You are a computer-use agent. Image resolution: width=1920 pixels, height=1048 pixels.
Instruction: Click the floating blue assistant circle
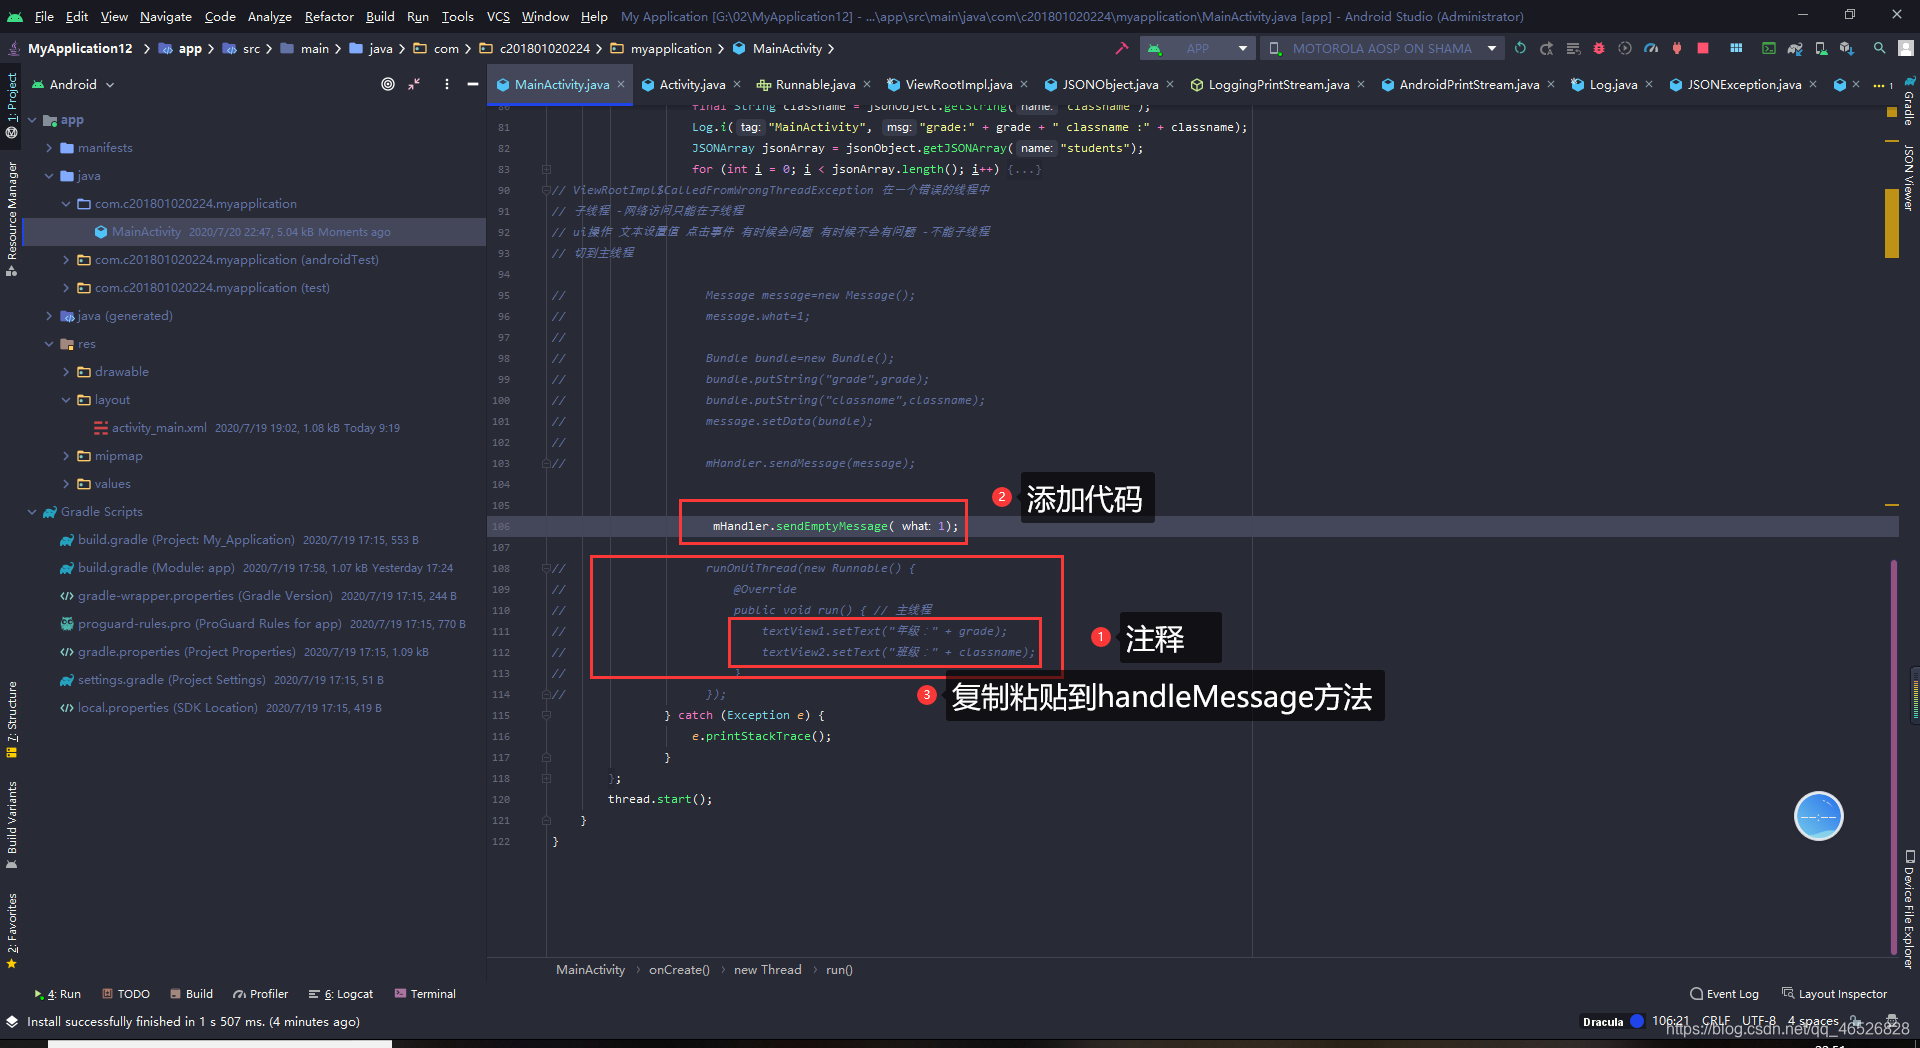click(1819, 816)
